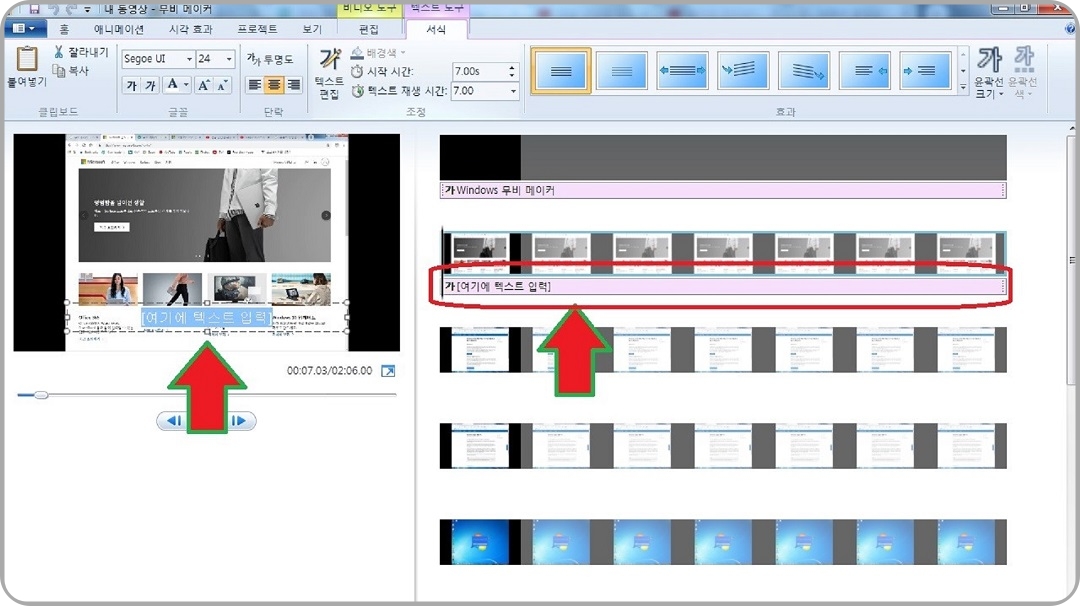Select the first plain text effect thumbnail

[561, 70]
